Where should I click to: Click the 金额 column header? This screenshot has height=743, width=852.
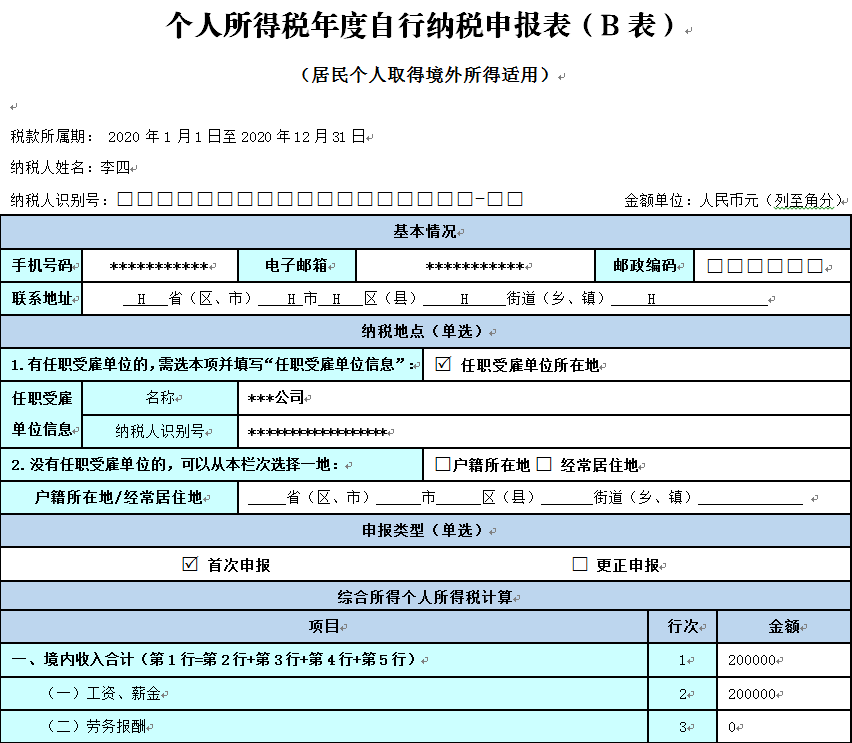tap(784, 626)
